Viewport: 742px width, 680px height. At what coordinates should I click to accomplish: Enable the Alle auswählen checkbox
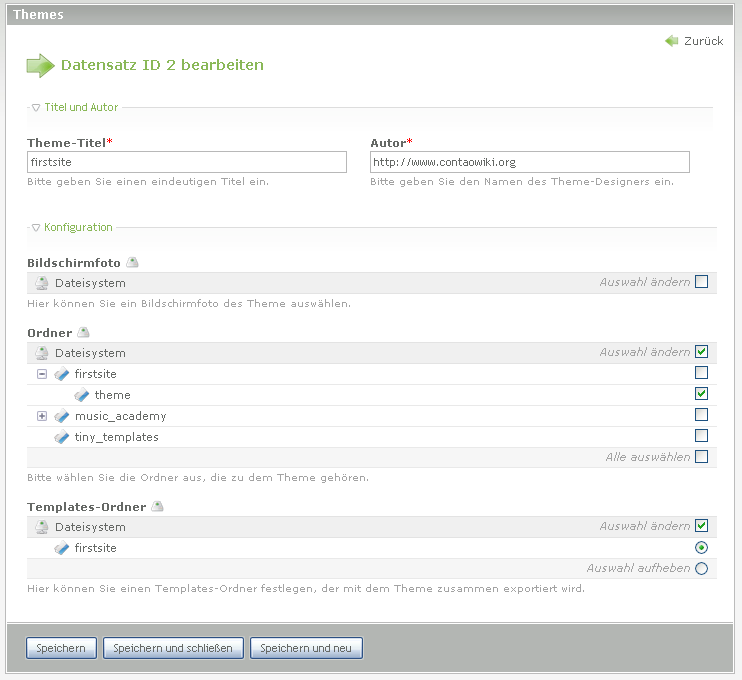(701, 457)
